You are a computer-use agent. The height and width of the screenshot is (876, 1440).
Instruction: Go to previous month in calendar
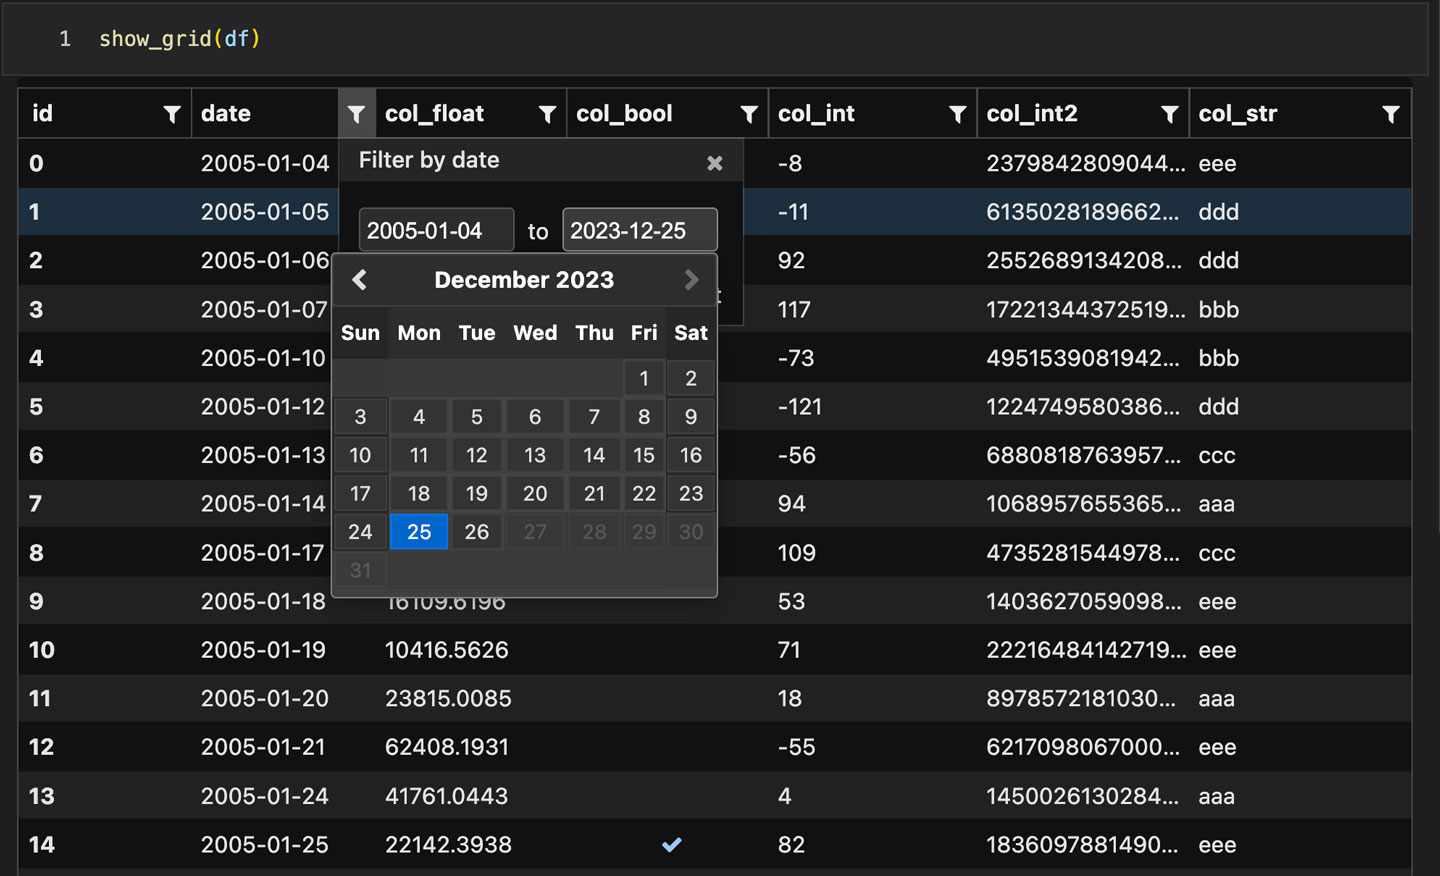point(360,280)
